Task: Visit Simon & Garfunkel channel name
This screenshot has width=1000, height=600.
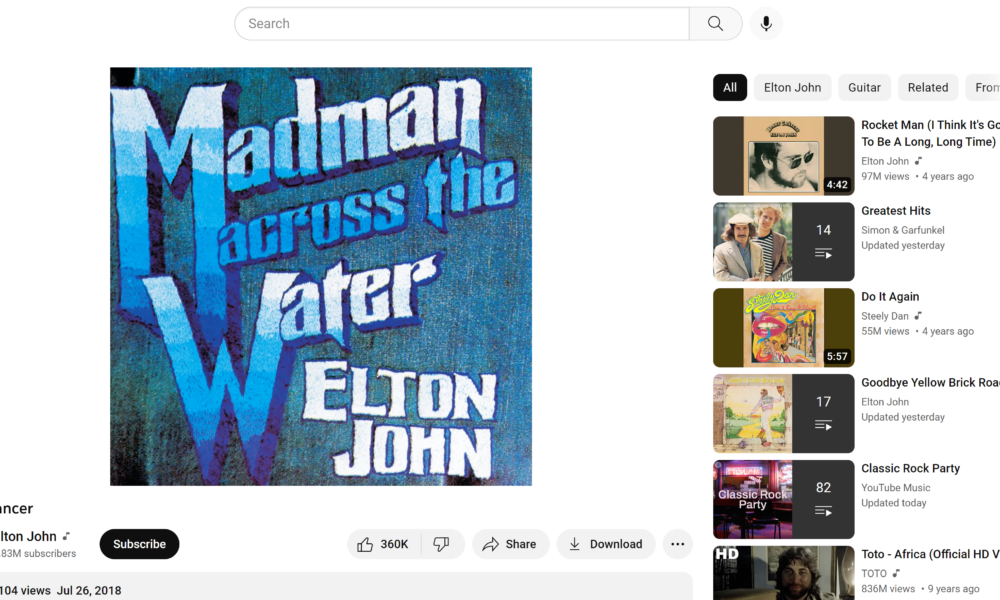Action: pyautogui.click(x=902, y=230)
